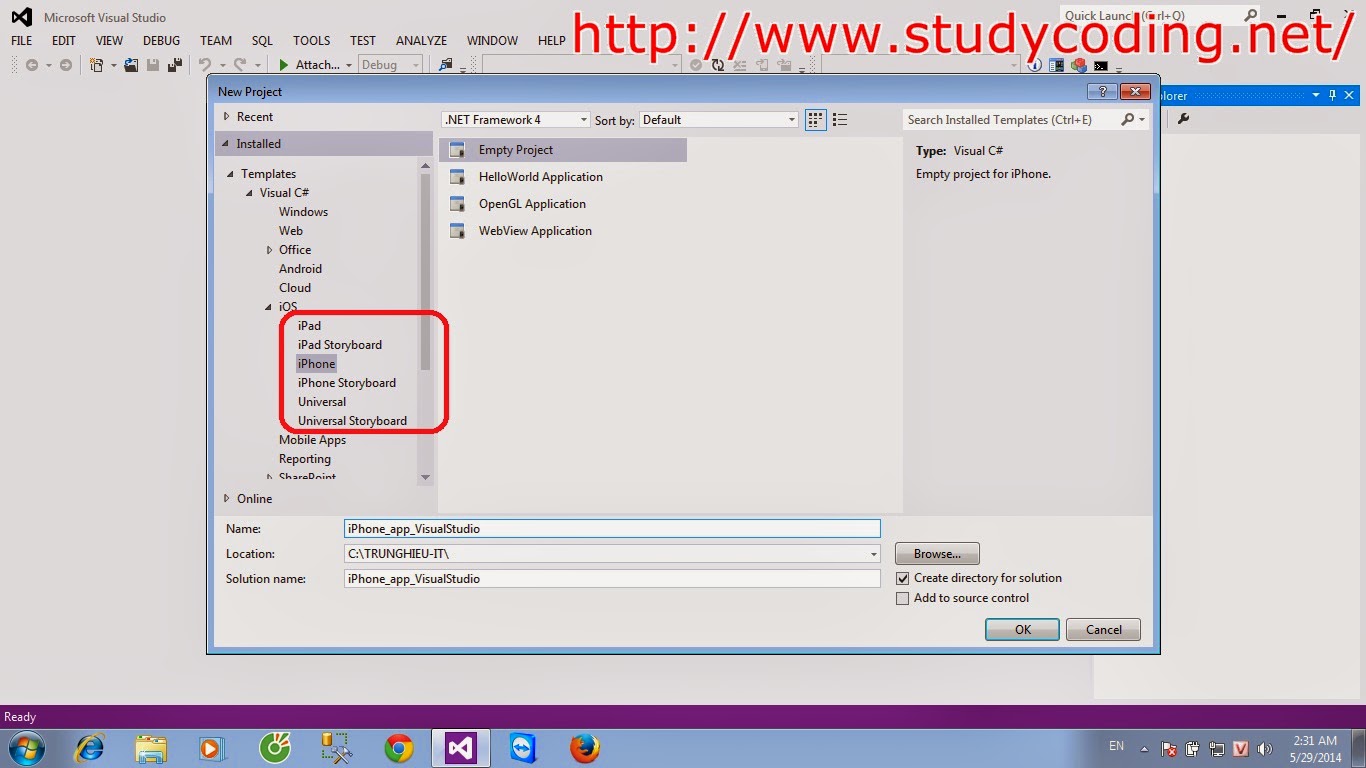
Task: Open Firefox from the taskbar
Action: pos(584,748)
